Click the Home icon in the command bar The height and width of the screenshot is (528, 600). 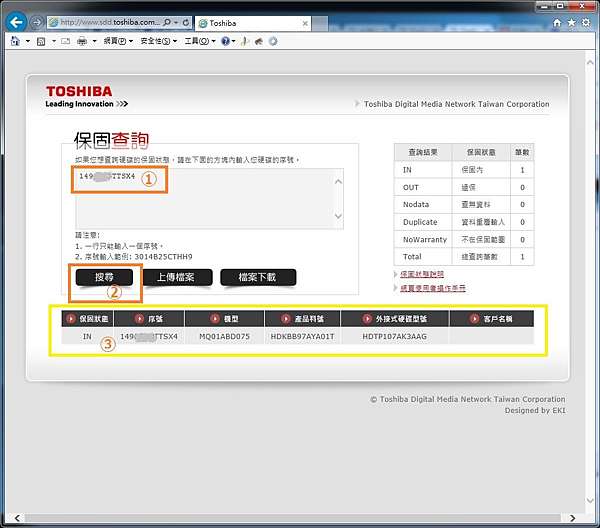point(15,41)
